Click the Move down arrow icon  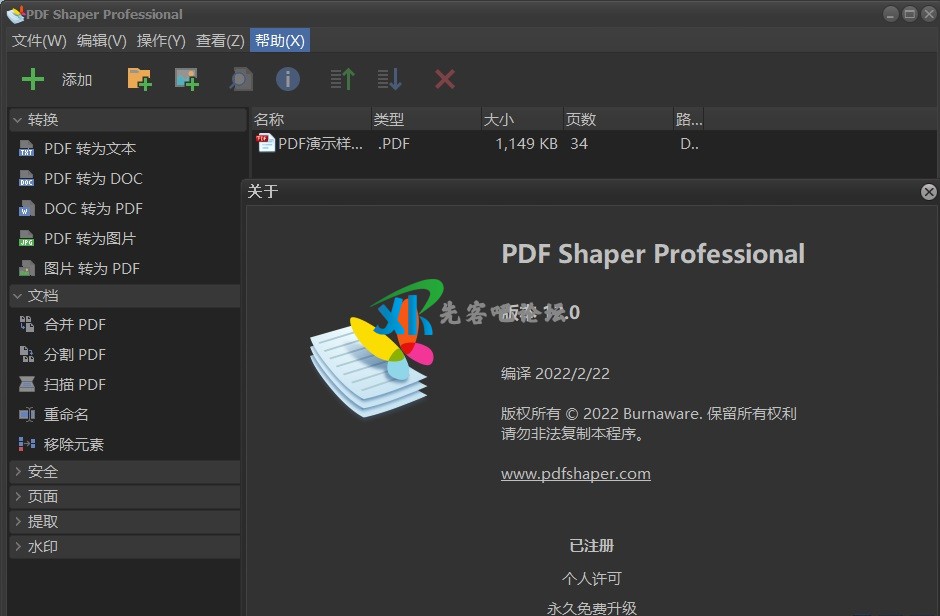pyautogui.click(x=389, y=79)
